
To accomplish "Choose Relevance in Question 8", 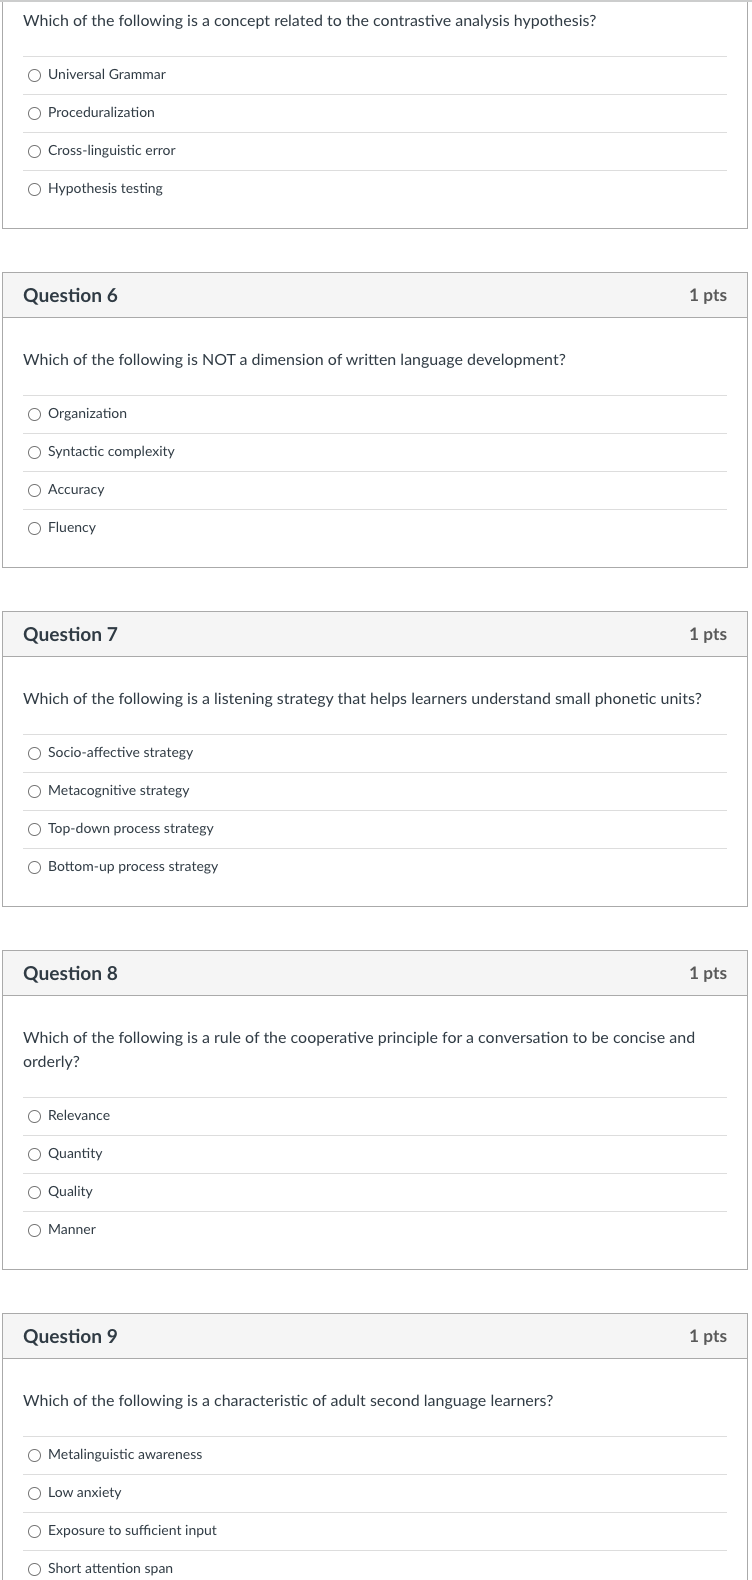I will coord(34,1116).
